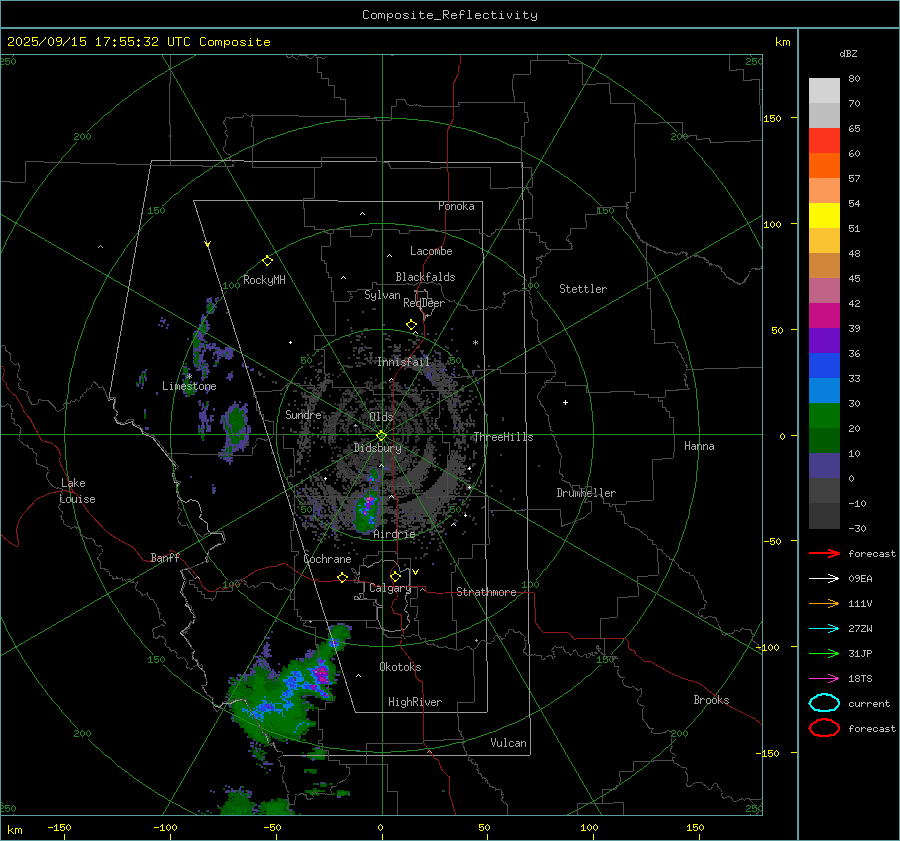The image size is (900, 841).
Task: Click the yellow diamond marker above Calgary
Action: coord(395,576)
